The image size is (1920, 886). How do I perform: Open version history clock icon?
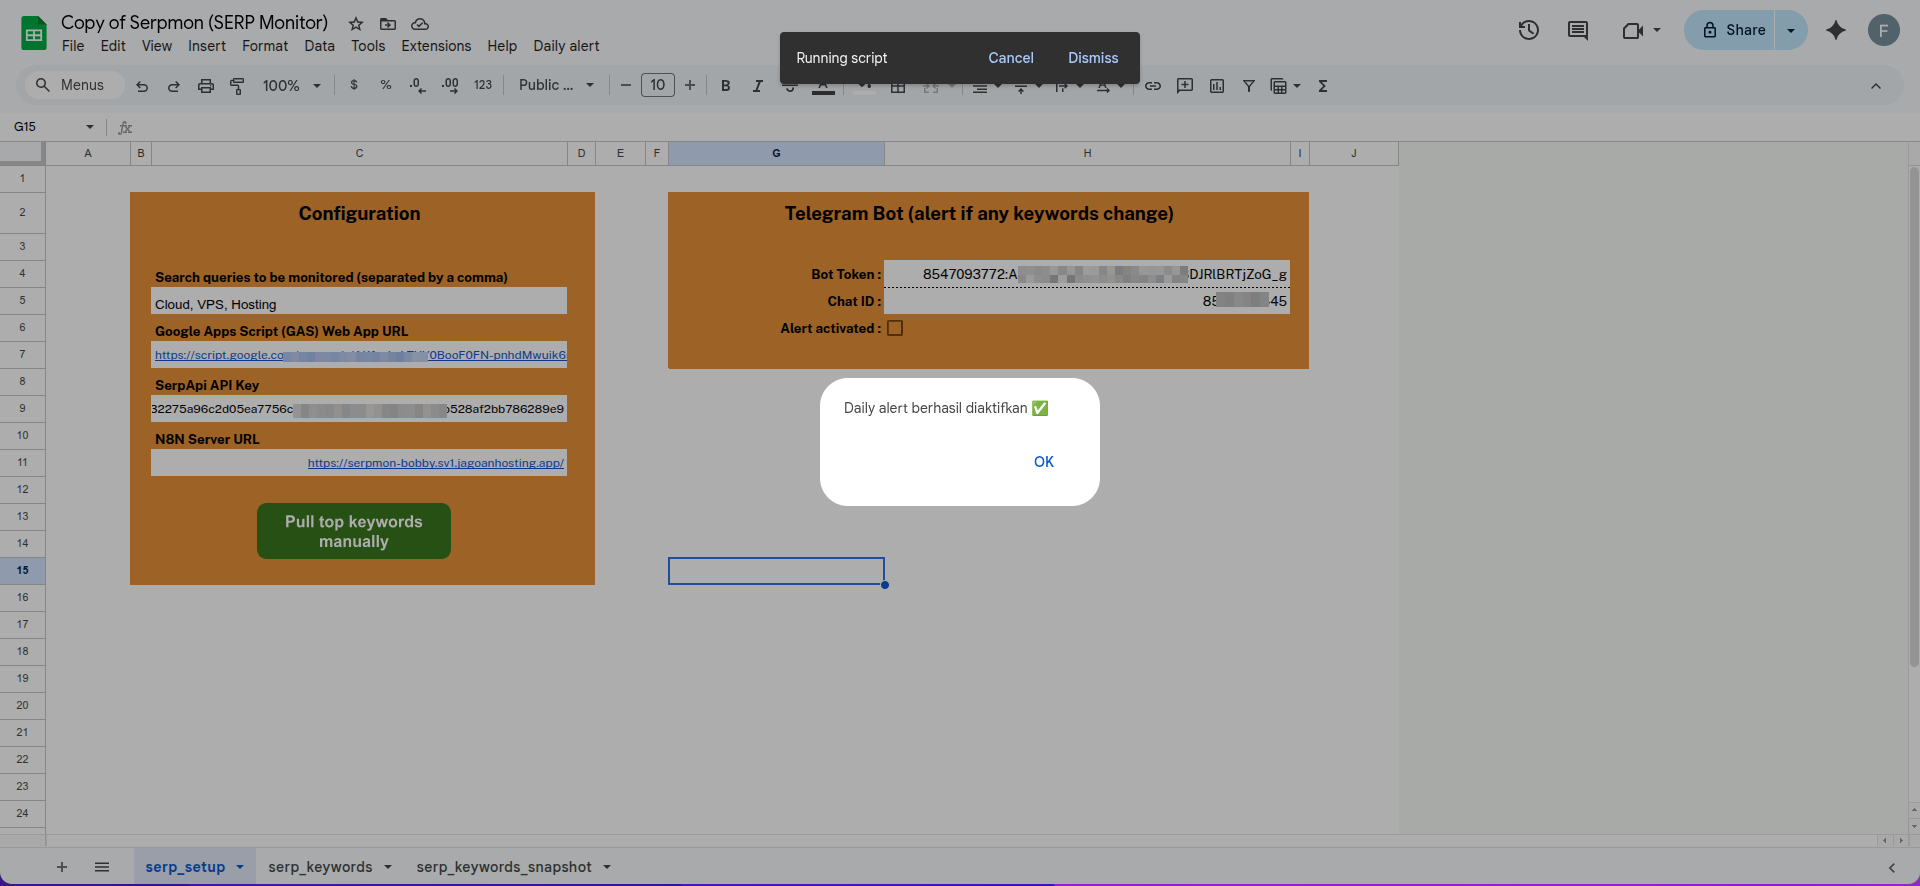(1528, 30)
